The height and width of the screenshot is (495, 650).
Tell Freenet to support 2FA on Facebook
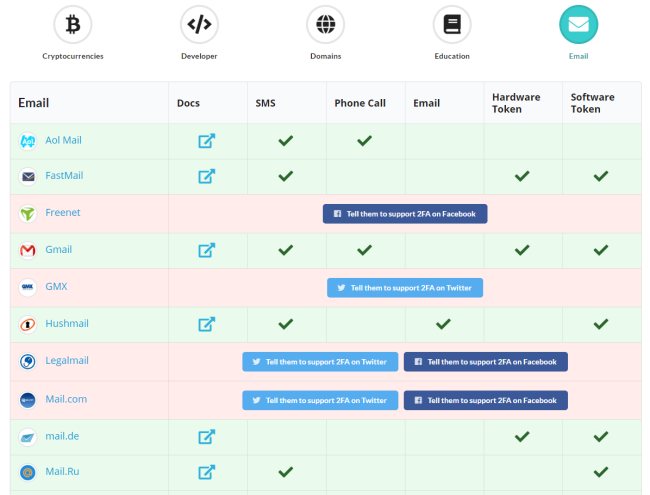click(x=405, y=214)
